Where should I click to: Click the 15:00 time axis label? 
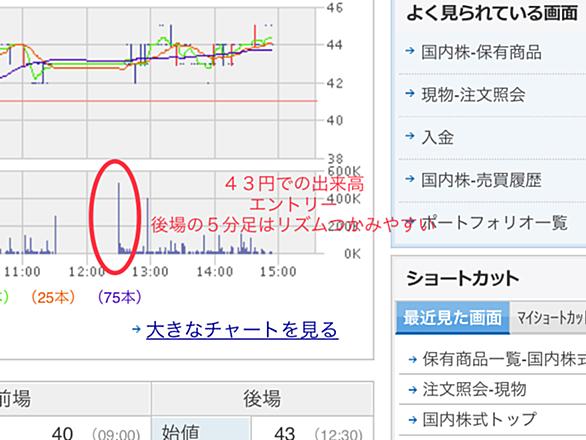pos(278,272)
